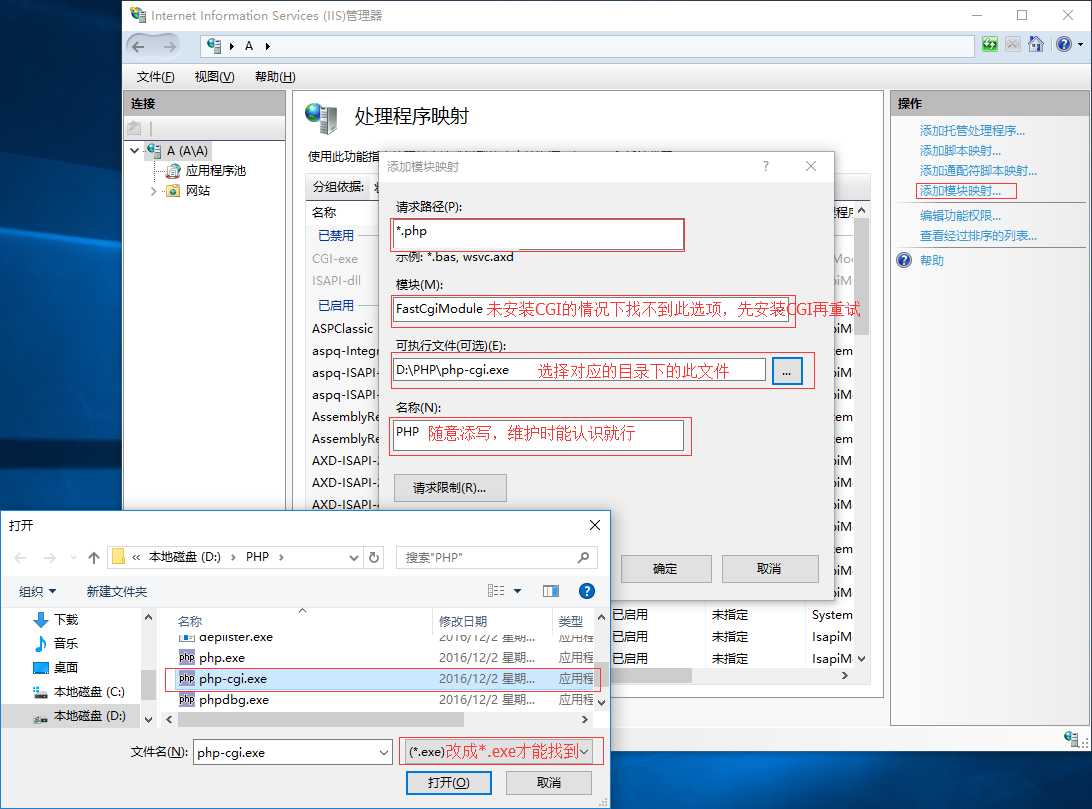This screenshot has height=809, width=1092.
Task: Click the 新建文件夹 button
Action: [x=116, y=592]
